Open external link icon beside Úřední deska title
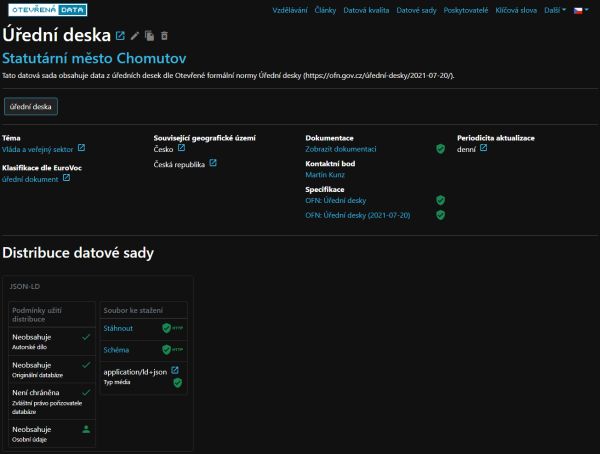The image size is (600, 454). pos(120,36)
